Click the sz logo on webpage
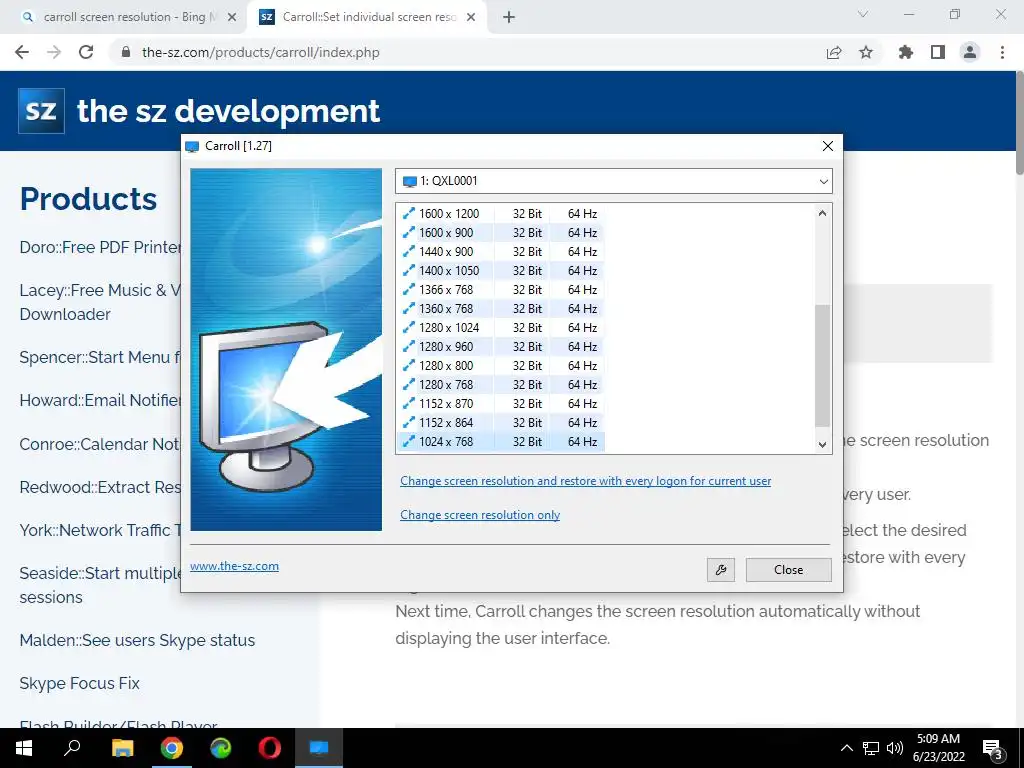Viewport: 1024px width, 768px height. click(x=41, y=110)
